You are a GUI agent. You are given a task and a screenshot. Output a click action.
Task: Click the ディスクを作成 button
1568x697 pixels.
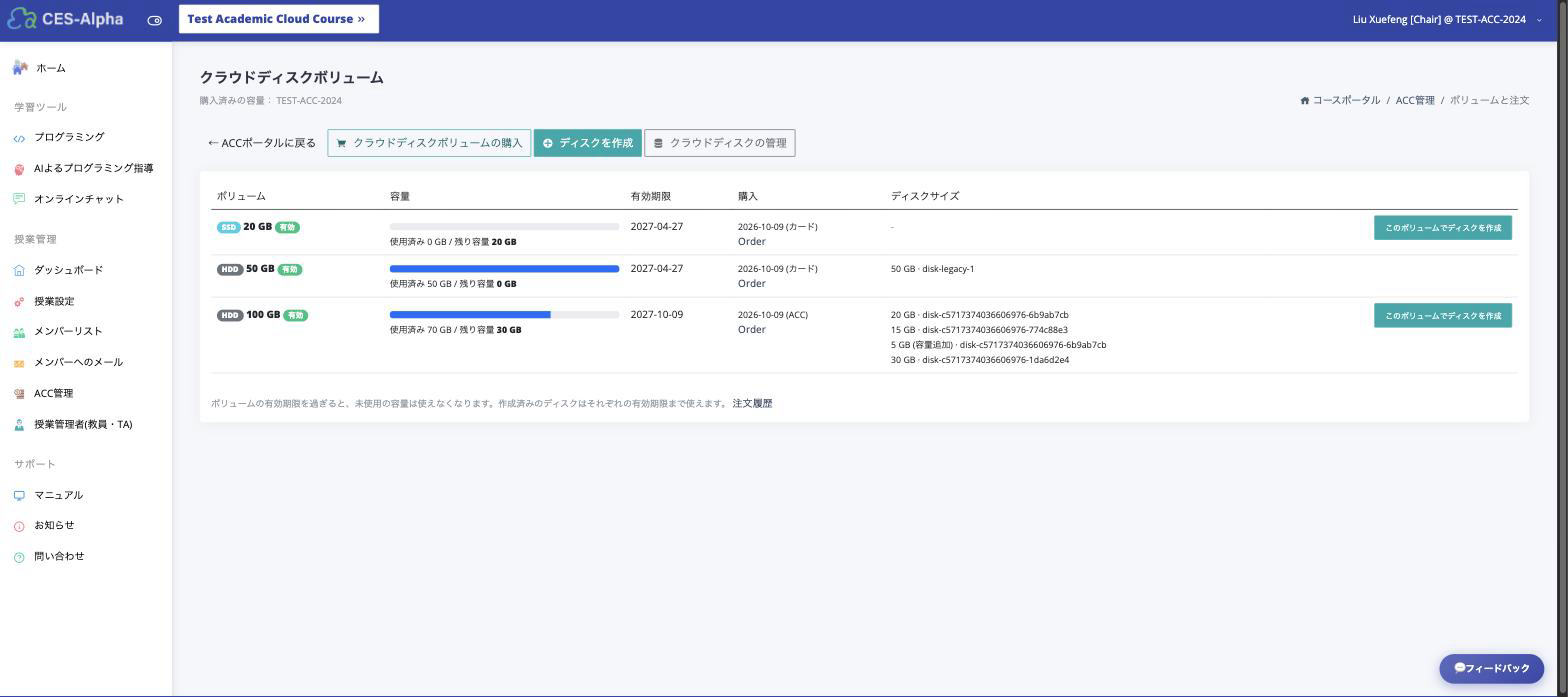(588, 143)
